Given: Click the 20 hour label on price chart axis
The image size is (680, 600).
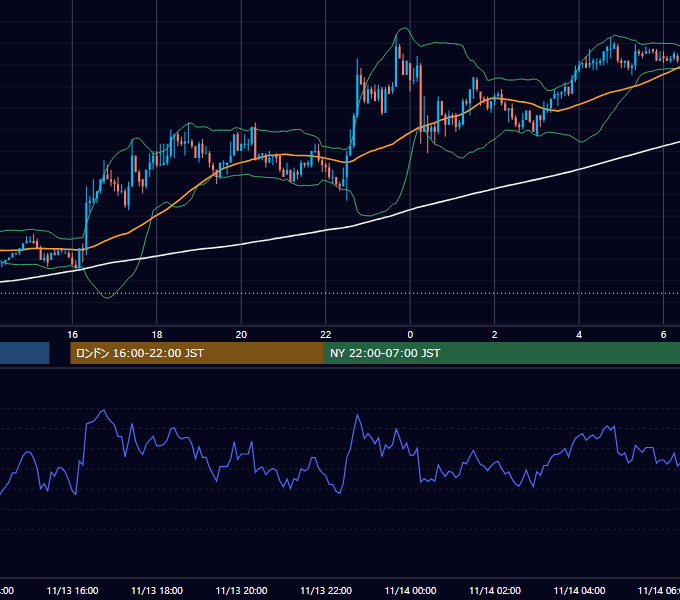Looking at the screenshot, I should tap(241, 335).
